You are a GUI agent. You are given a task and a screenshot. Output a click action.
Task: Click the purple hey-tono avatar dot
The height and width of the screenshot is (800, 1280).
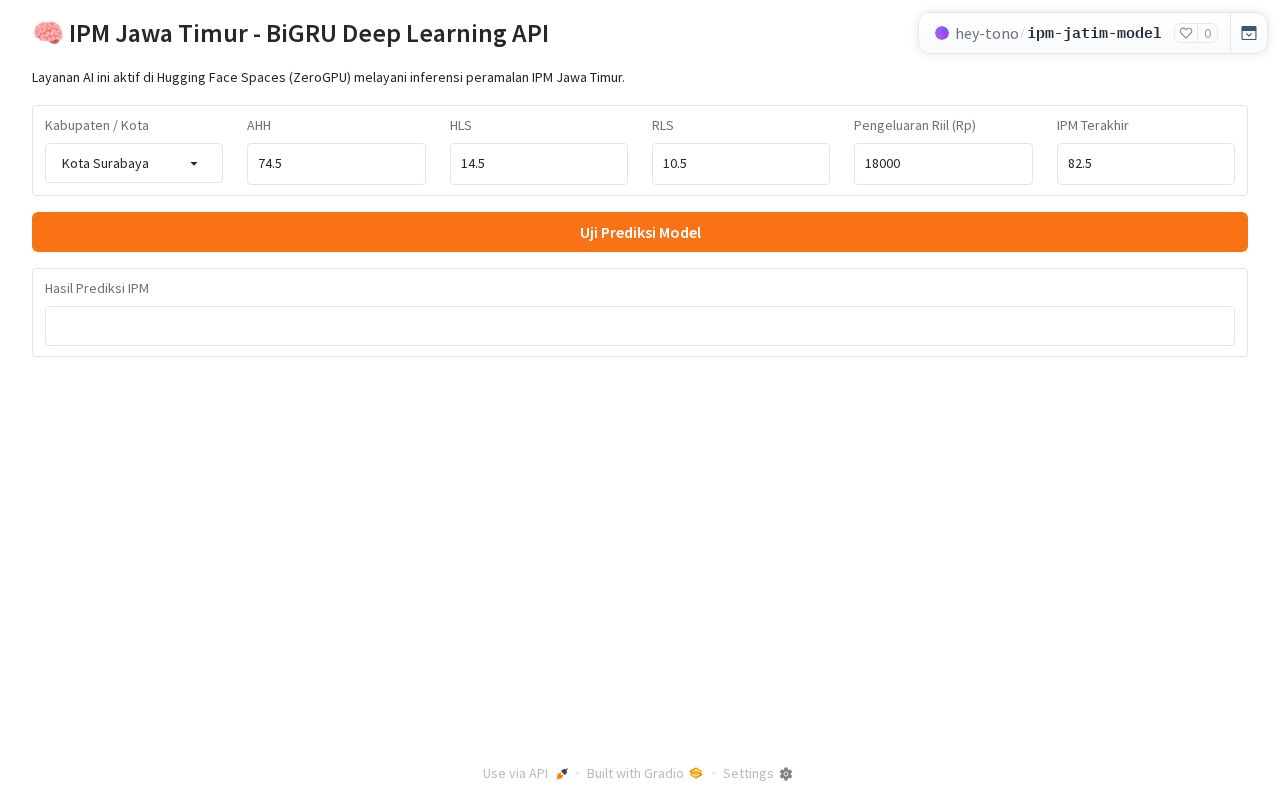click(x=942, y=33)
